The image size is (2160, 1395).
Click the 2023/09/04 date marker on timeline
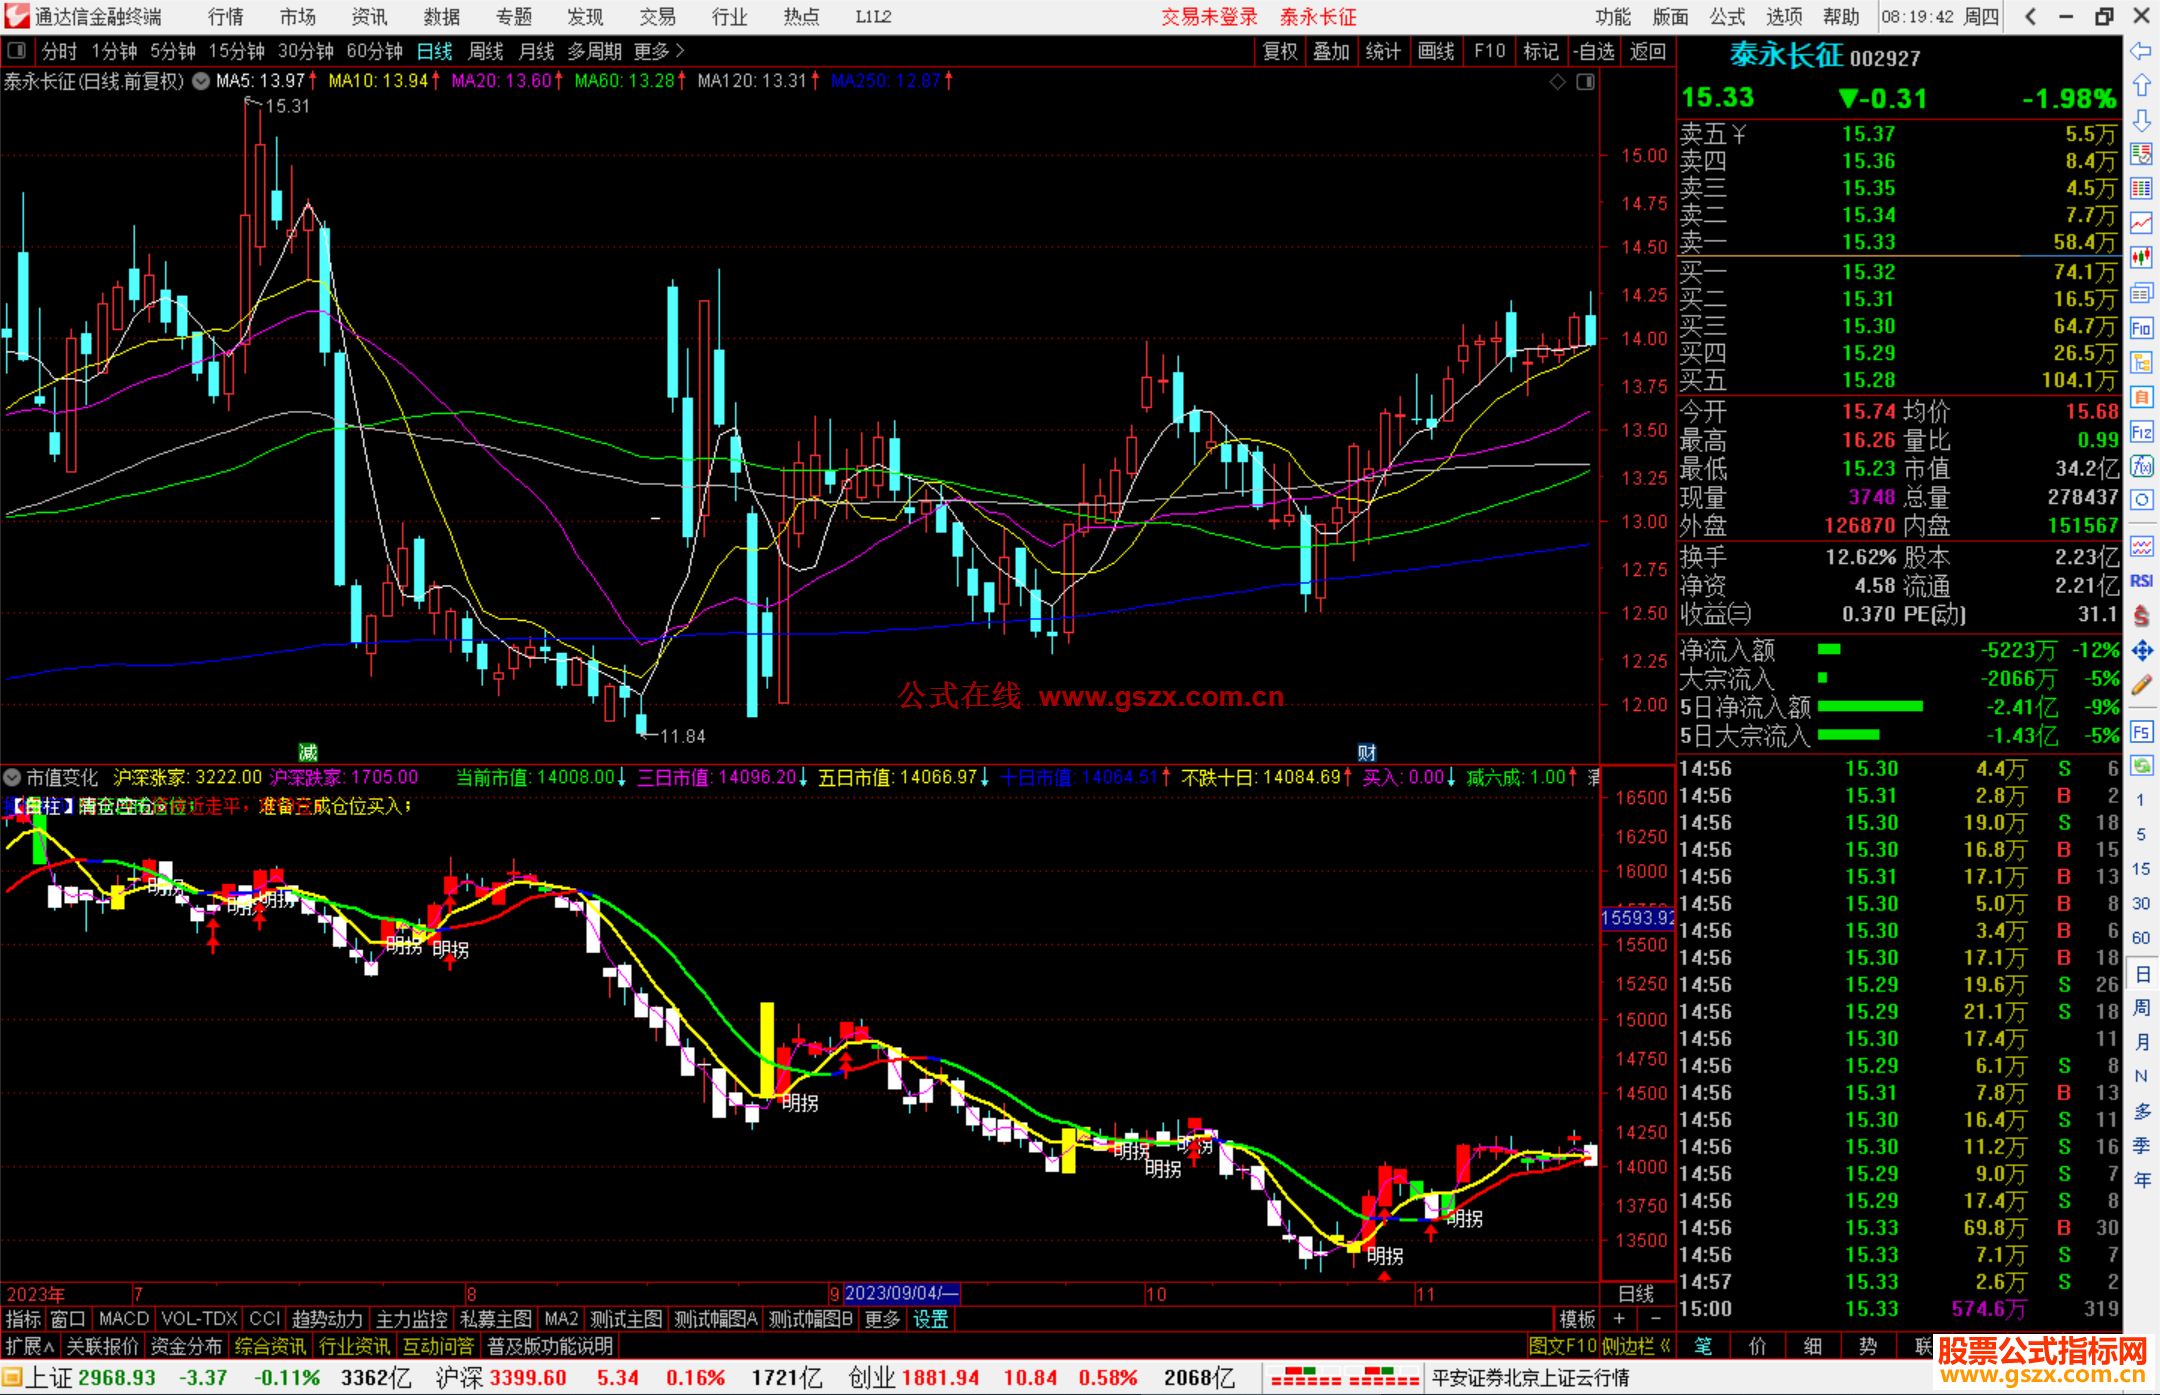[901, 1293]
